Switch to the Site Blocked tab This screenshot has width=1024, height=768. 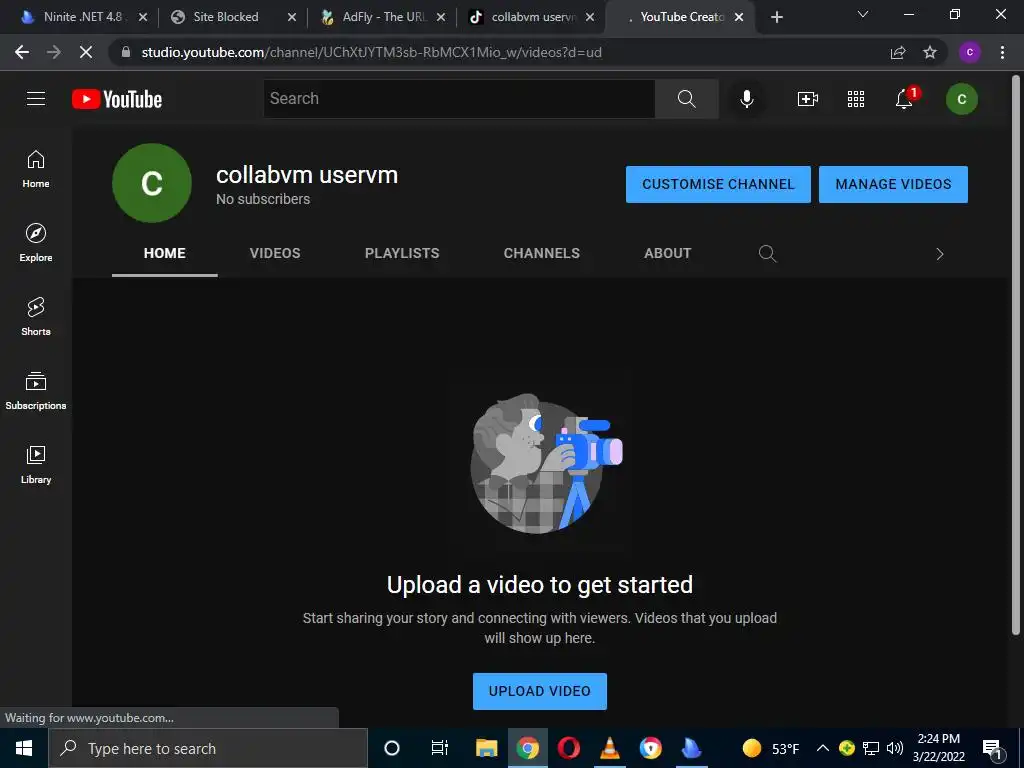coord(225,17)
